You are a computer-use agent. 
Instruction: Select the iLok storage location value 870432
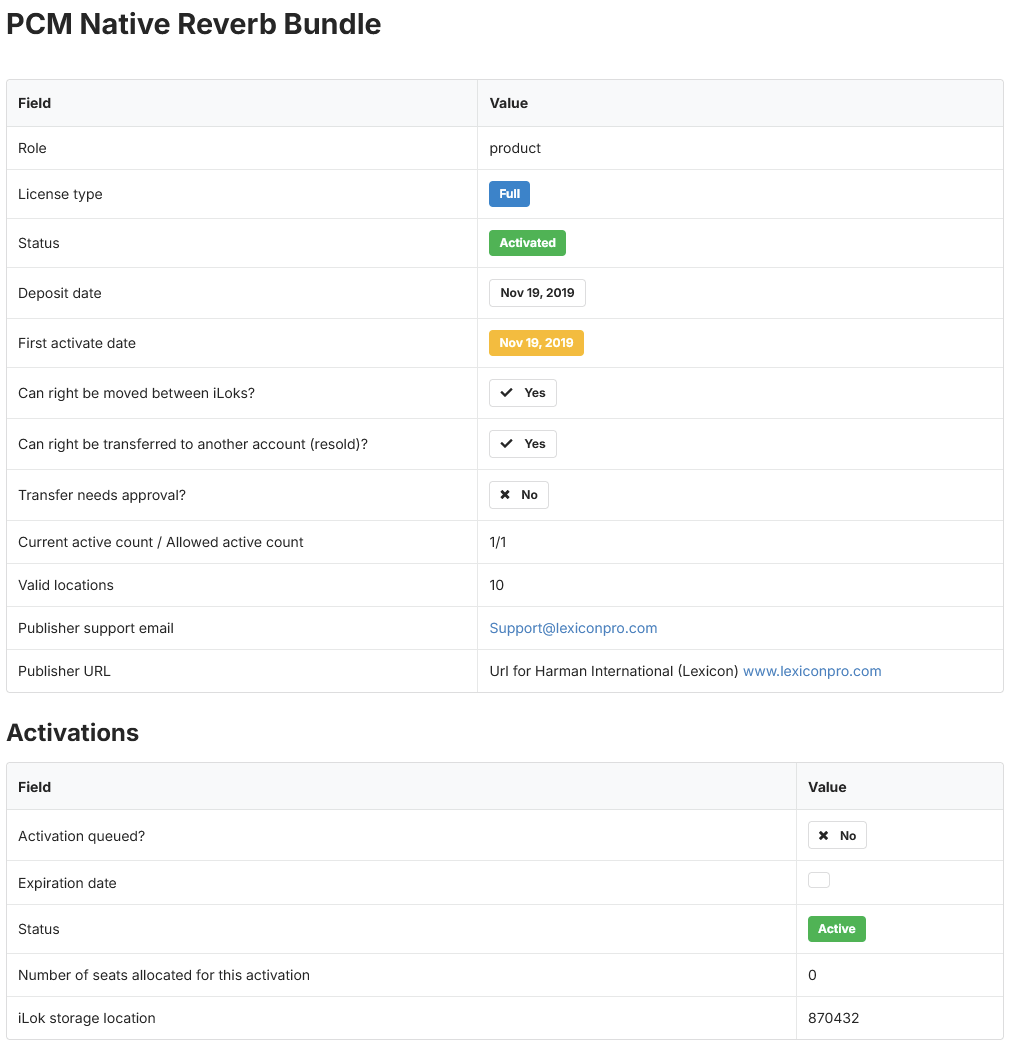tap(833, 1018)
